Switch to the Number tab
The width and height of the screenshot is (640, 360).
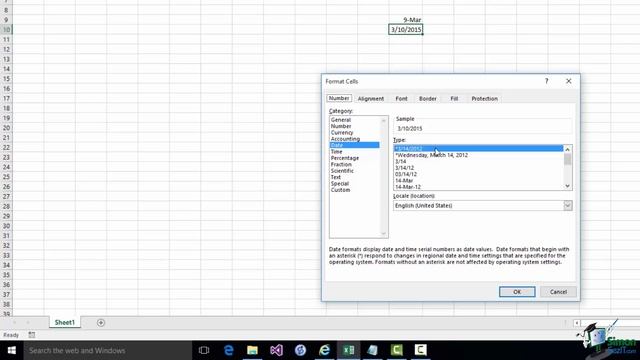point(339,98)
